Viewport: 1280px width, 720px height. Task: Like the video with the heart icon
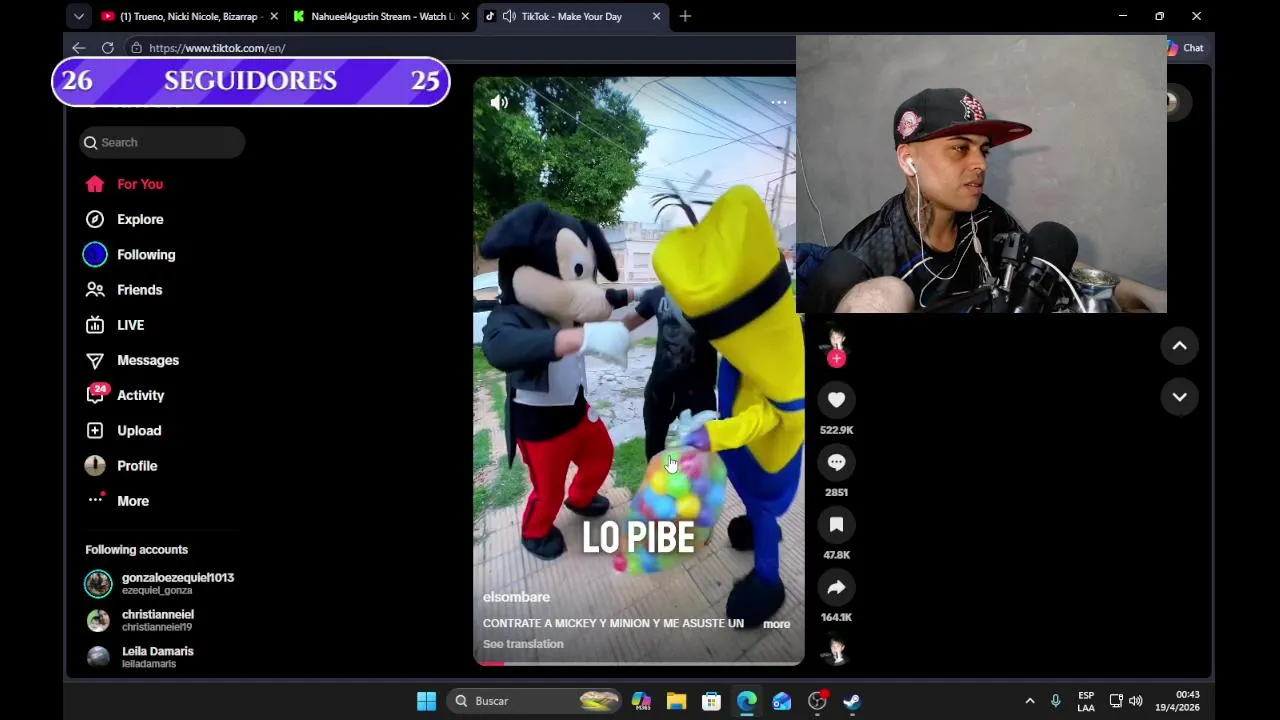(836, 400)
